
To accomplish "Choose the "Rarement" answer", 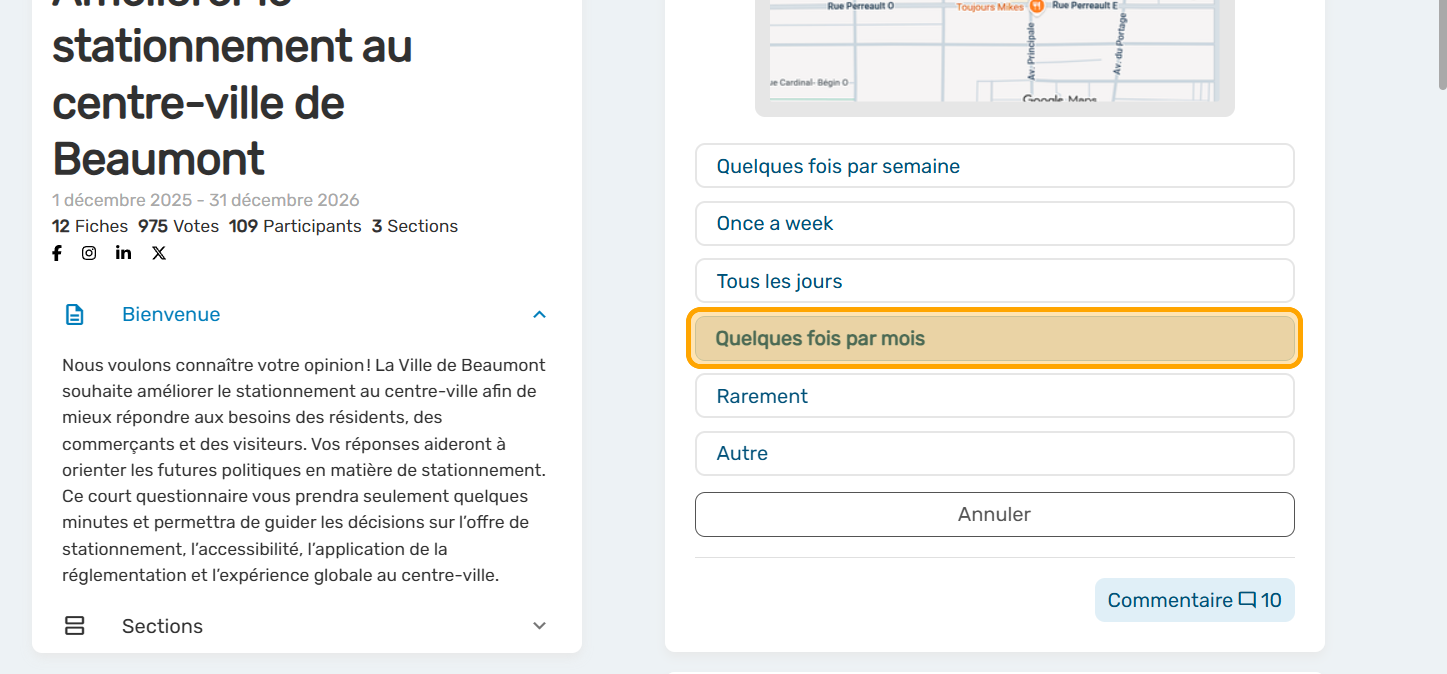I will [994, 396].
